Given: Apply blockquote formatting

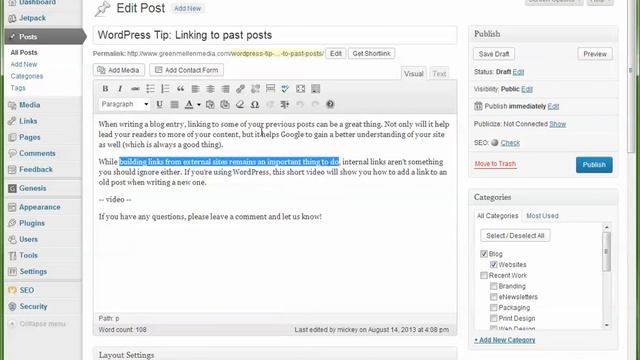Looking at the screenshot, I should (x=180, y=89).
